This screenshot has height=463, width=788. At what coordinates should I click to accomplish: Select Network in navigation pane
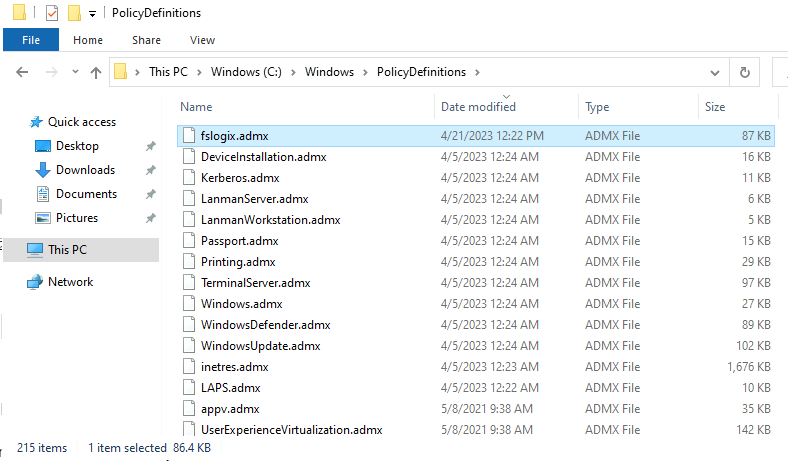click(70, 282)
